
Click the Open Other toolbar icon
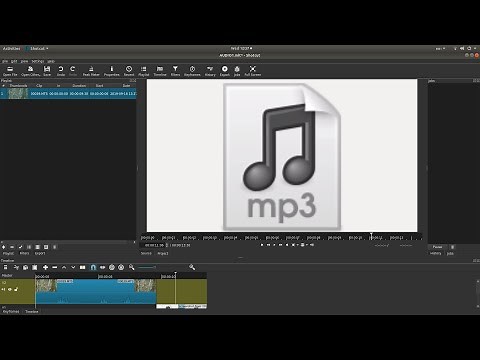coord(30,71)
